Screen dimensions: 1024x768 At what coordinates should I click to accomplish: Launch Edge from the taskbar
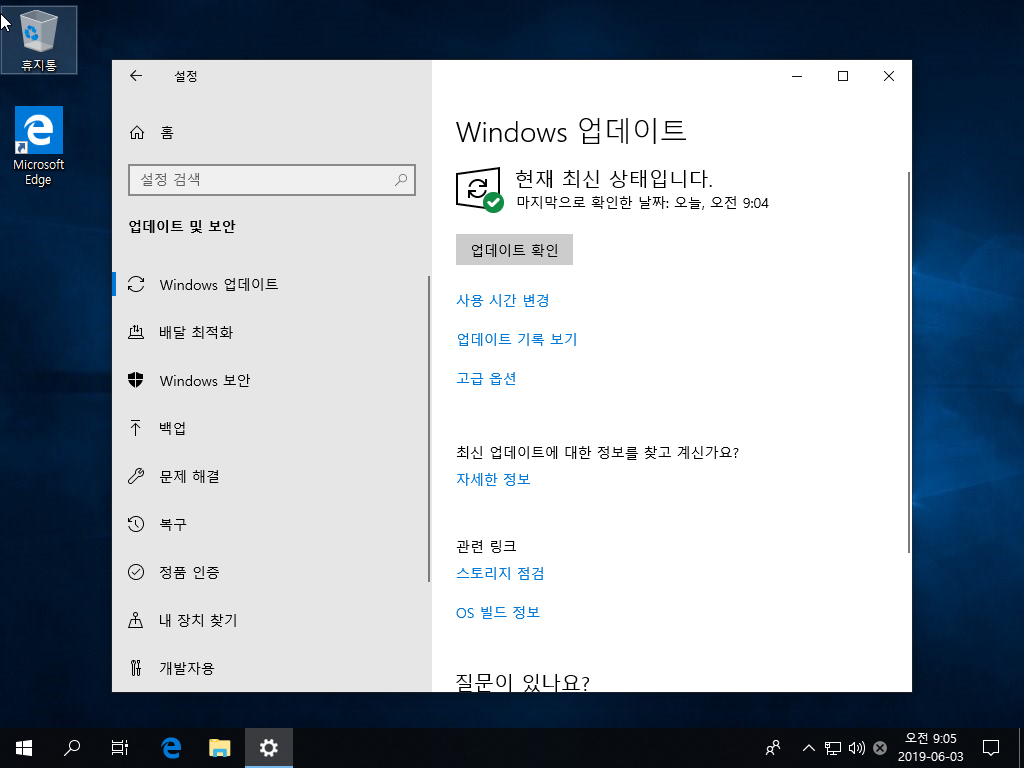coord(171,748)
